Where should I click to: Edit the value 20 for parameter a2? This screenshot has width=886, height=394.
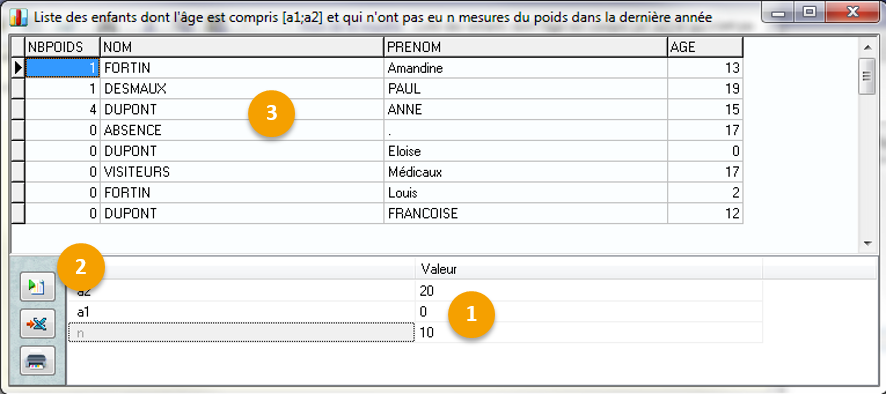(589, 291)
